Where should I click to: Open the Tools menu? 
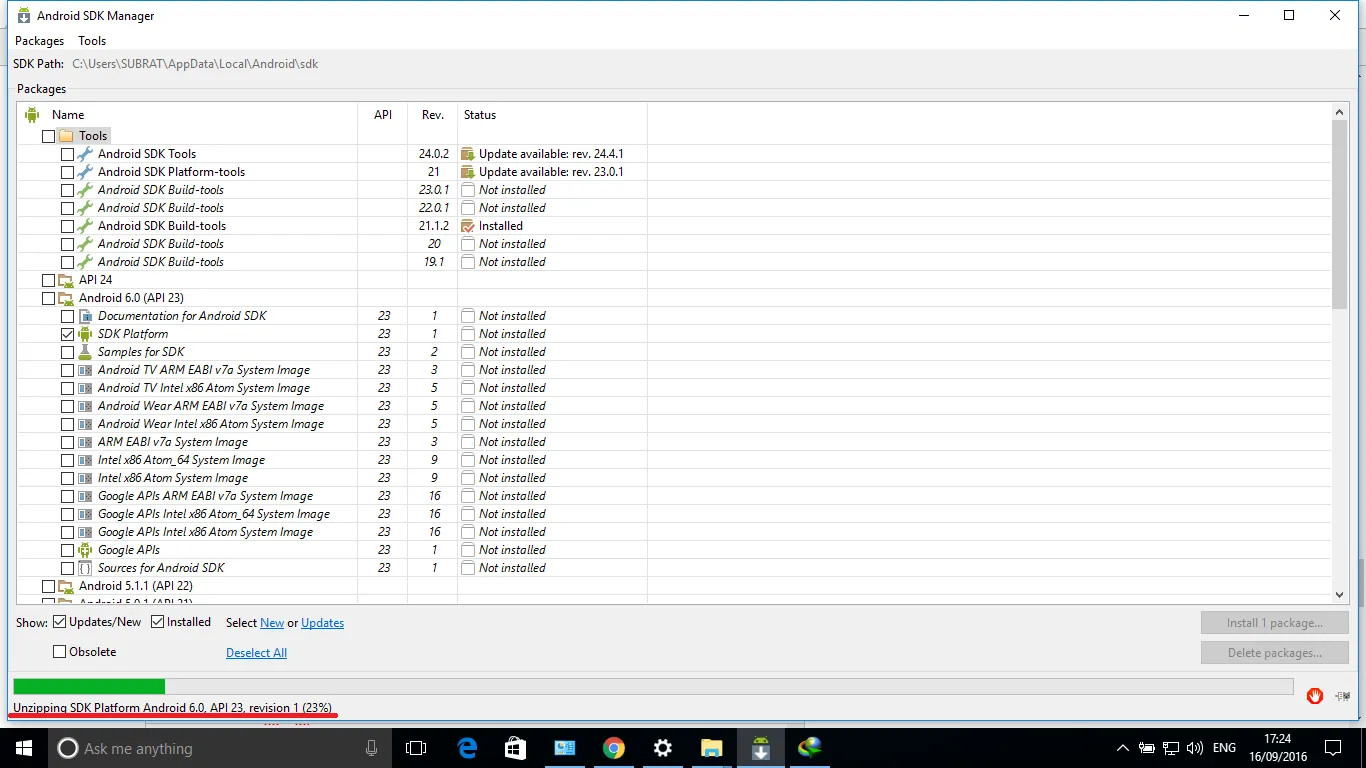tap(92, 41)
